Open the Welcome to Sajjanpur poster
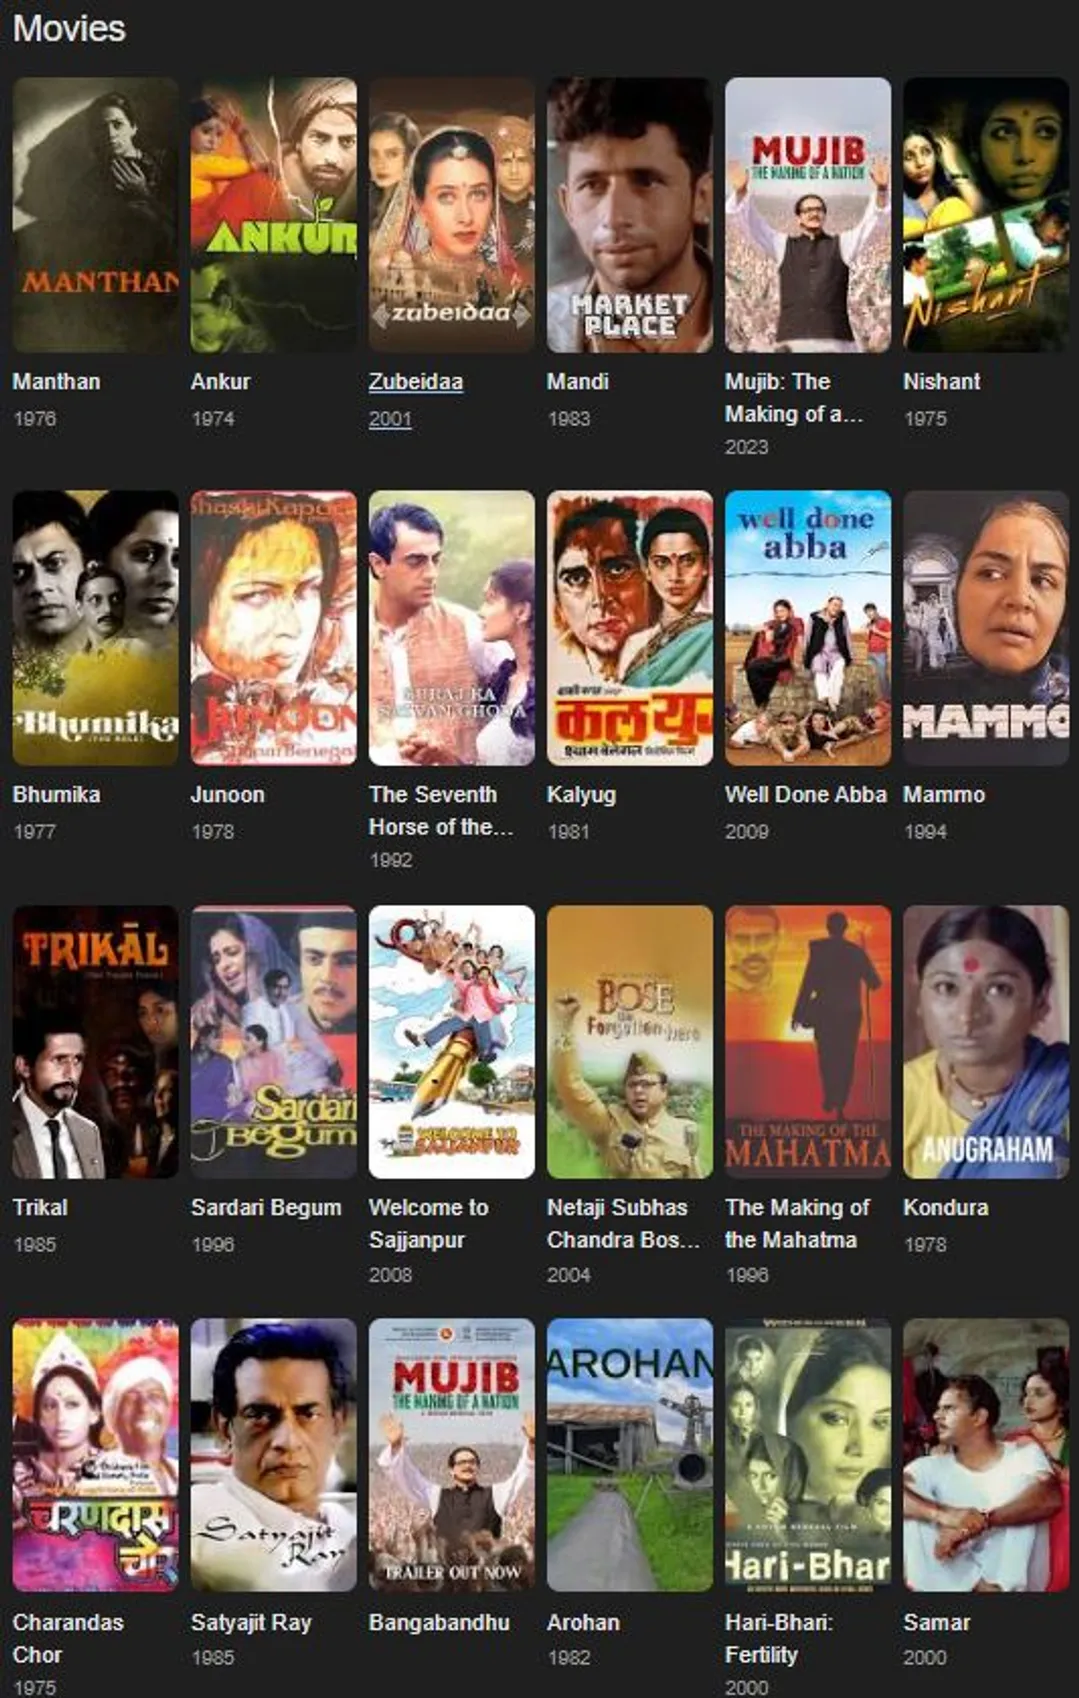The height and width of the screenshot is (1698, 1079). 451,1042
